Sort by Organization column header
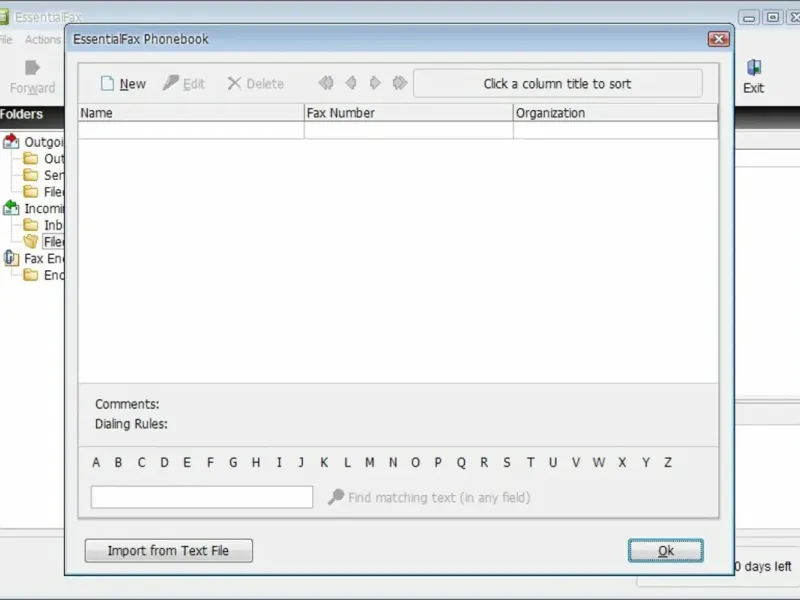The height and width of the screenshot is (600, 800). coord(615,113)
